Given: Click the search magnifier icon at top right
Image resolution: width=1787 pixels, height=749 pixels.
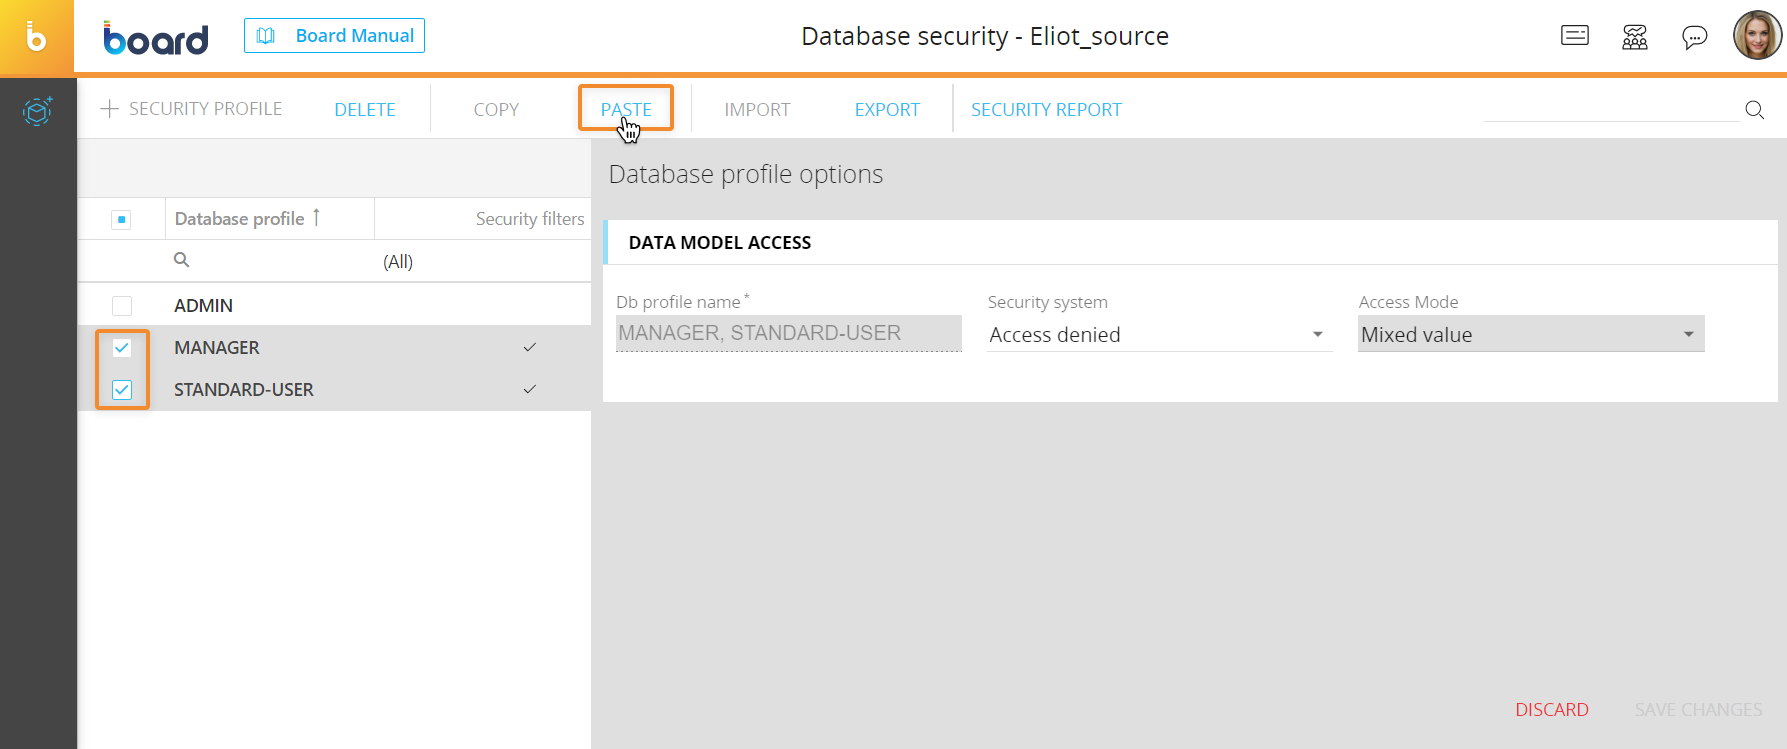Looking at the screenshot, I should coord(1755,109).
